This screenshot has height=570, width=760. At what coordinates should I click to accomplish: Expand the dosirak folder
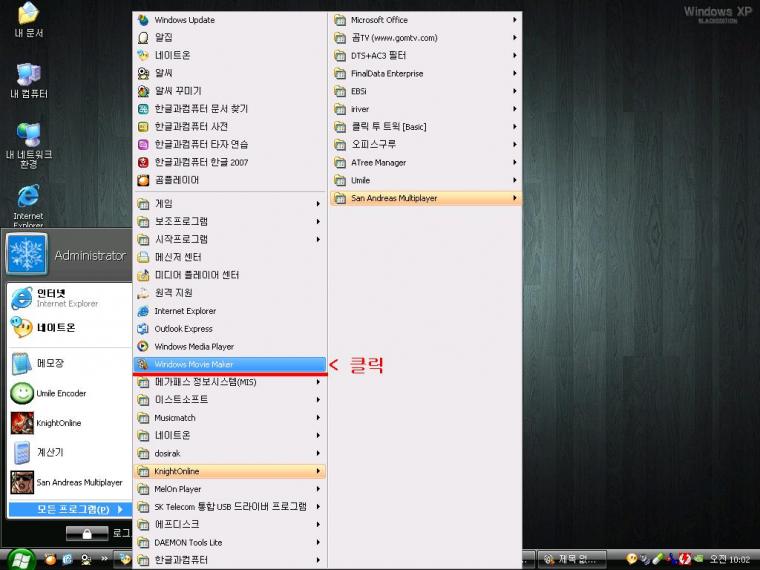[229, 454]
